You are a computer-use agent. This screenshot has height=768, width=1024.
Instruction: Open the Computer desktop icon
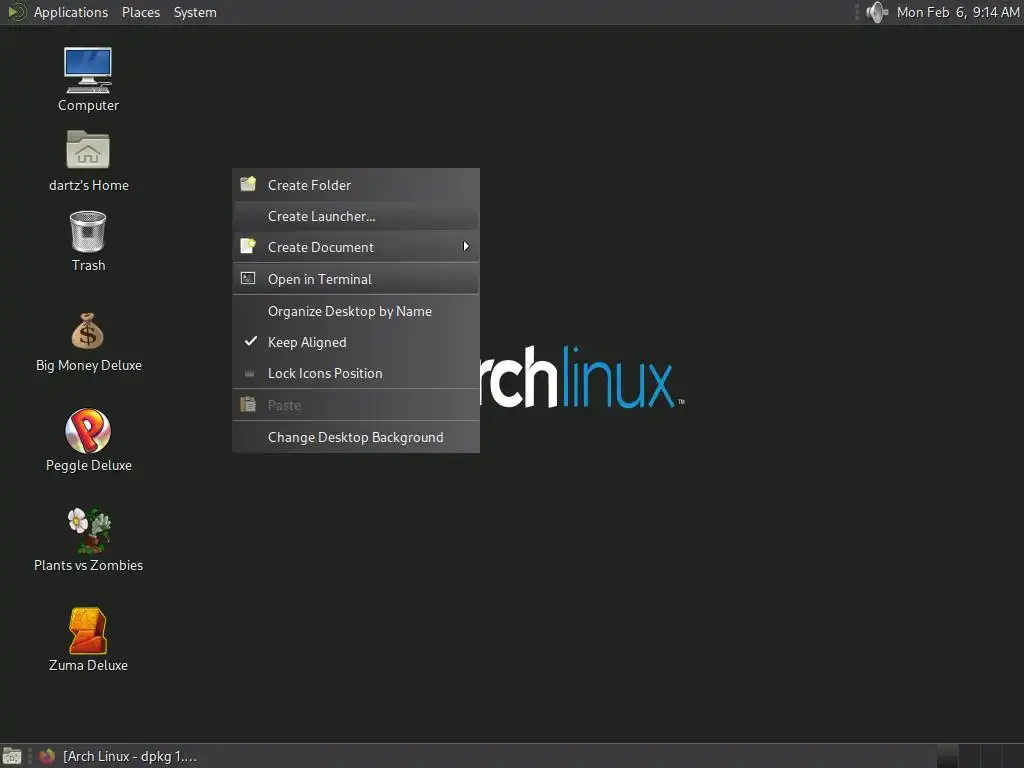pos(88,71)
